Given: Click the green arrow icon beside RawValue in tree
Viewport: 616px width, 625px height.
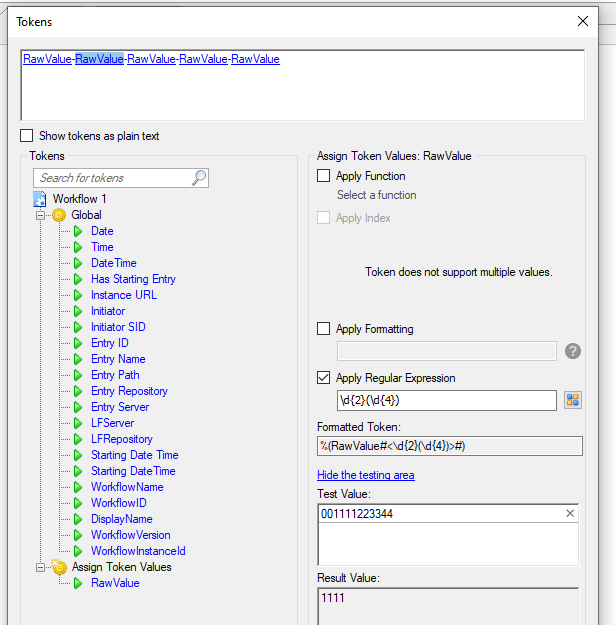Looking at the screenshot, I should (78, 583).
